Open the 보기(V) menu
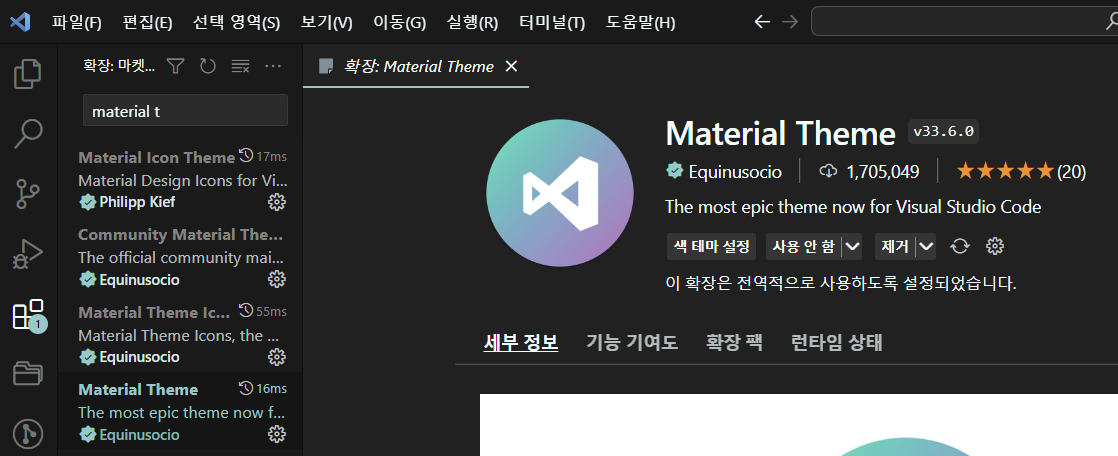Screen dimensions: 1118x456 point(327,23)
